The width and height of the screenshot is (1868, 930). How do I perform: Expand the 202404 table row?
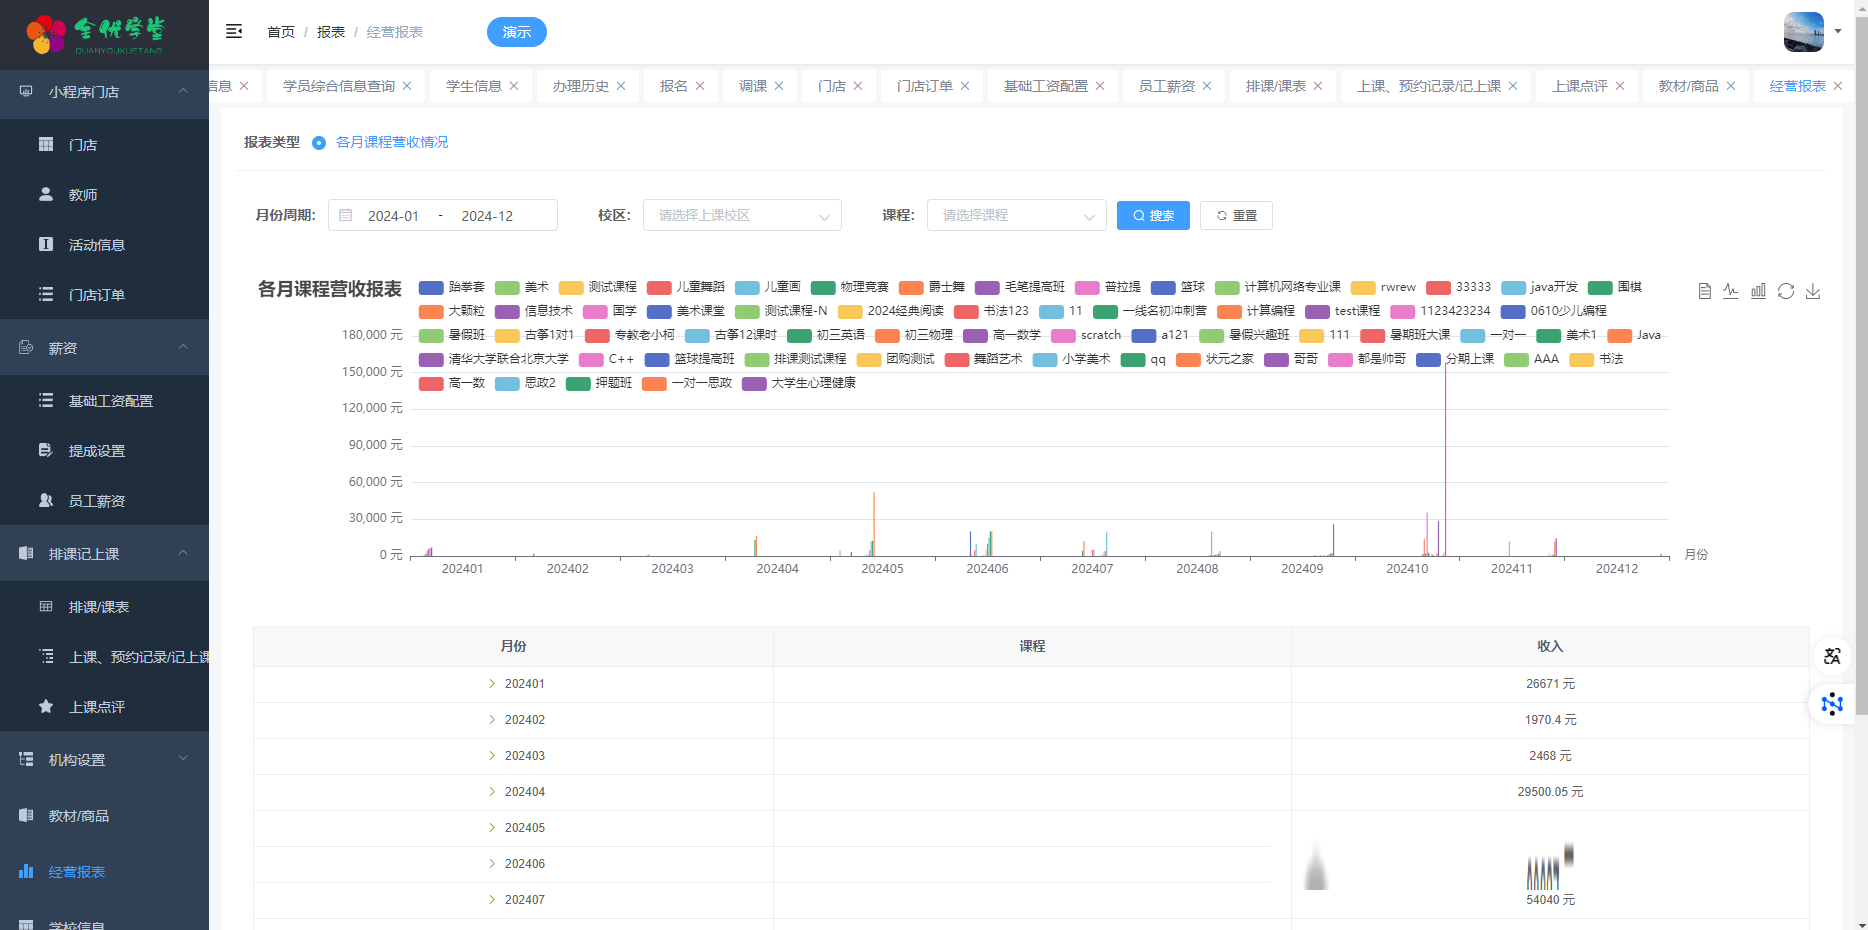click(x=492, y=792)
